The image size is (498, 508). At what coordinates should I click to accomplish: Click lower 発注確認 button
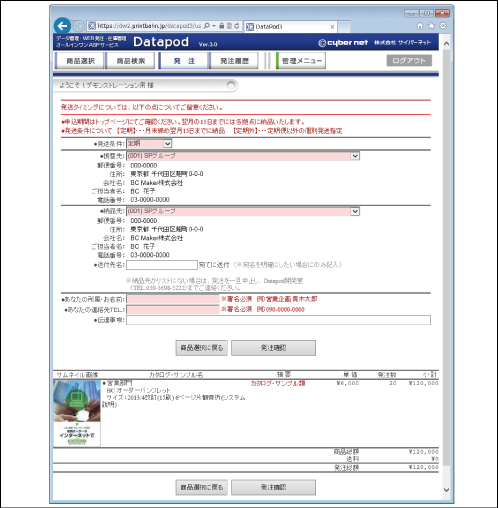pos(273,487)
